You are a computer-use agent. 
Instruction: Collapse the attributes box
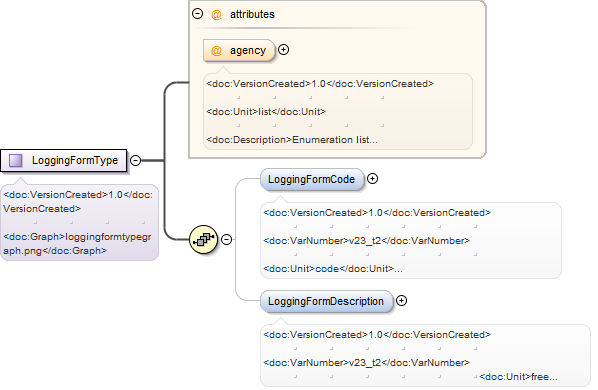coord(197,14)
